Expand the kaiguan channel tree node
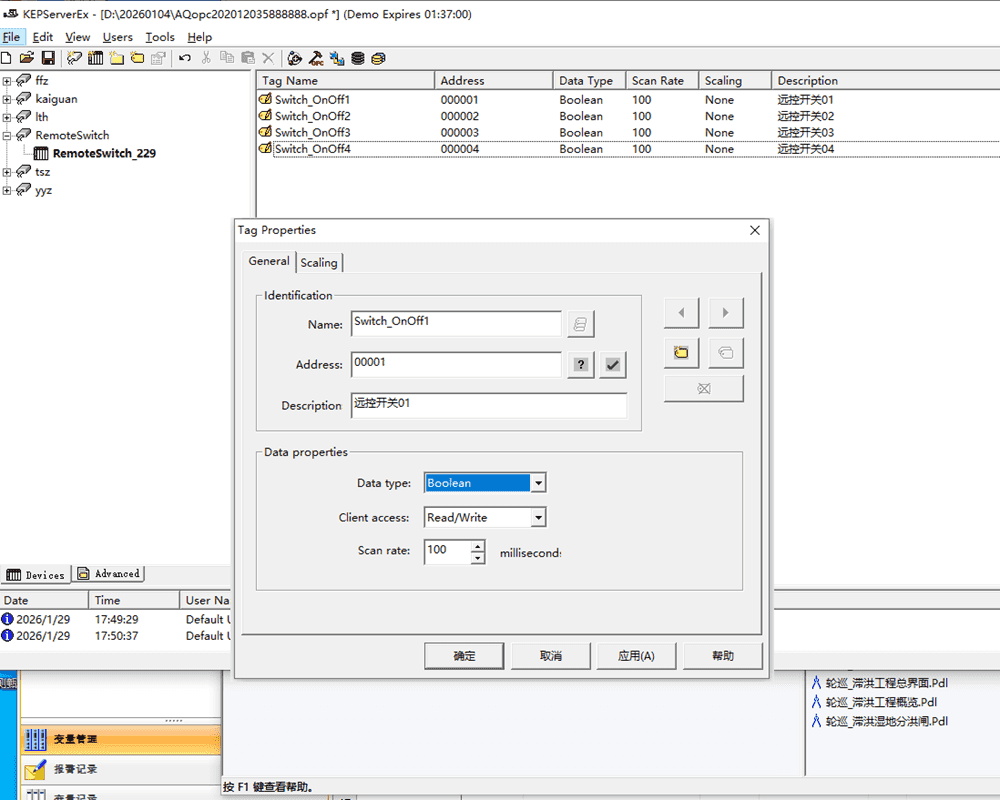The height and width of the screenshot is (800, 1000). click(7, 99)
